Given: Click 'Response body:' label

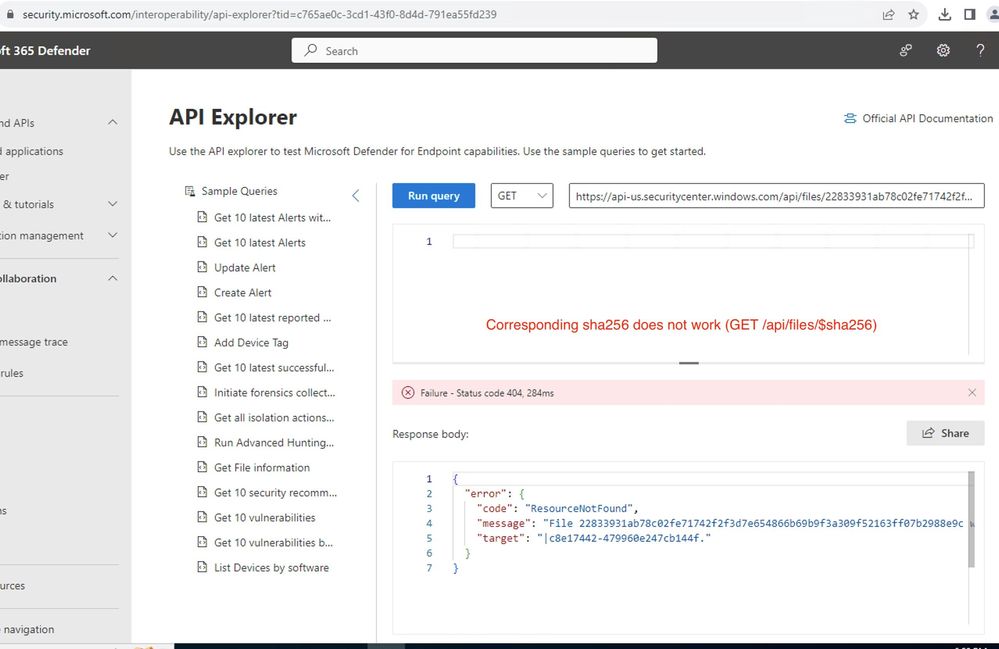Looking at the screenshot, I should pyautogui.click(x=430, y=434).
